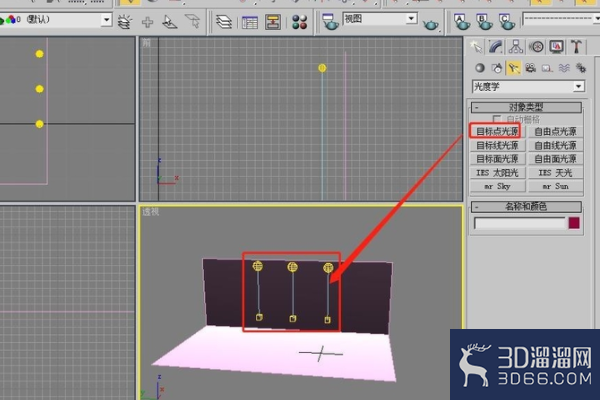This screenshot has height=400, width=600.
Task: Switch to the Motion panel tab
Action: tap(536, 47)
